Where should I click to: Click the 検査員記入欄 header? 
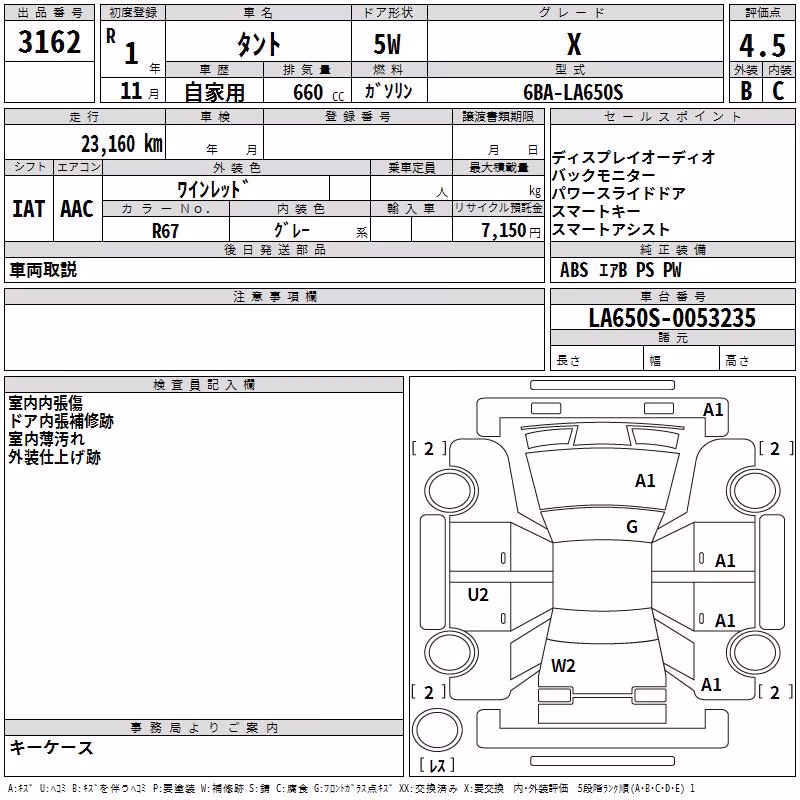point(204,385)
